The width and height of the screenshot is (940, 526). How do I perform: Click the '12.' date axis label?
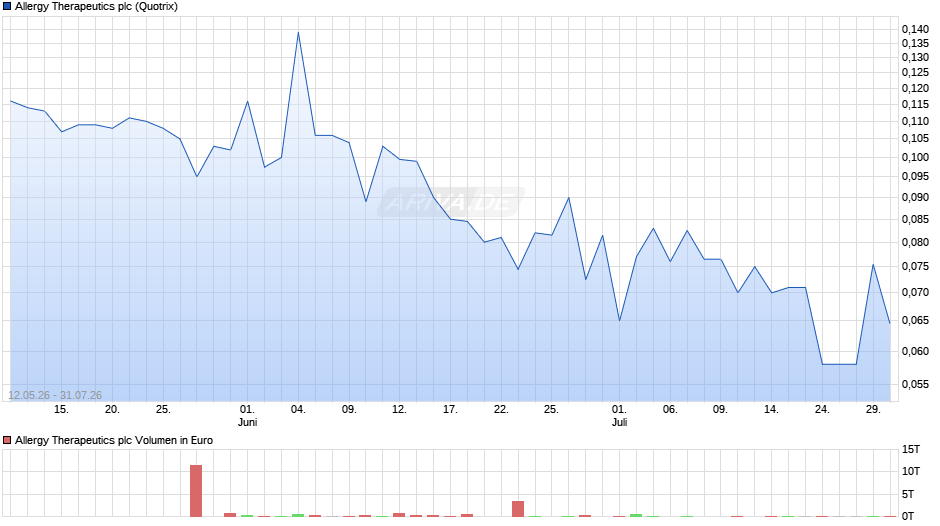(x=399, y=409)
